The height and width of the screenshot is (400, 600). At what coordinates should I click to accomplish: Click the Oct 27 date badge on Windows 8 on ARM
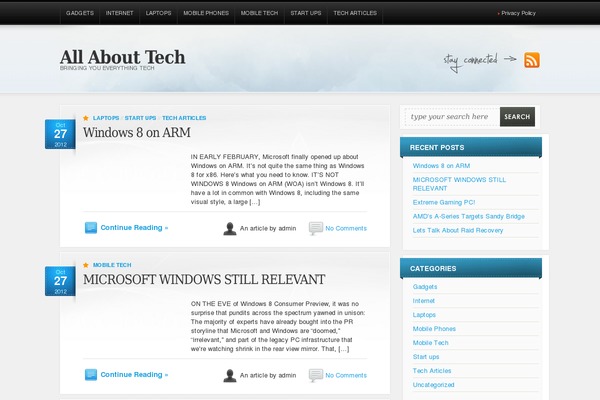click(60, 134)
